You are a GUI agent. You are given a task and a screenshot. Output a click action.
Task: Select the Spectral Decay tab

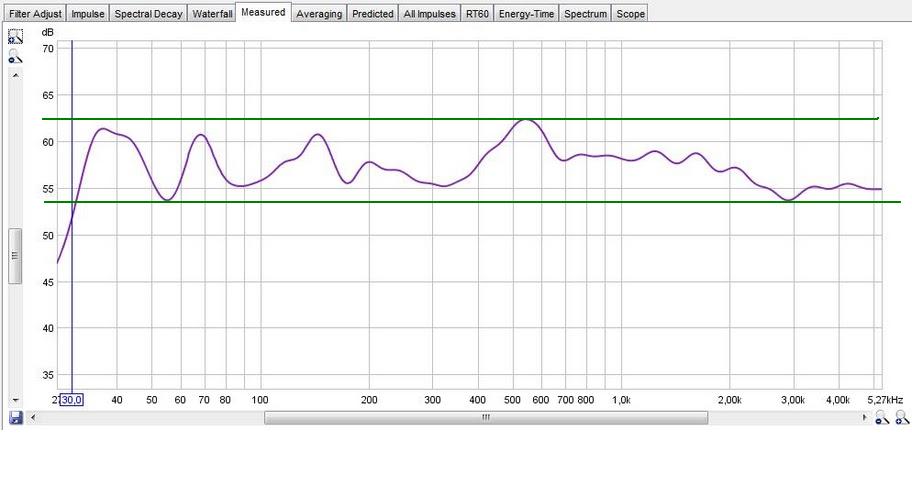(x=146, y=14)
